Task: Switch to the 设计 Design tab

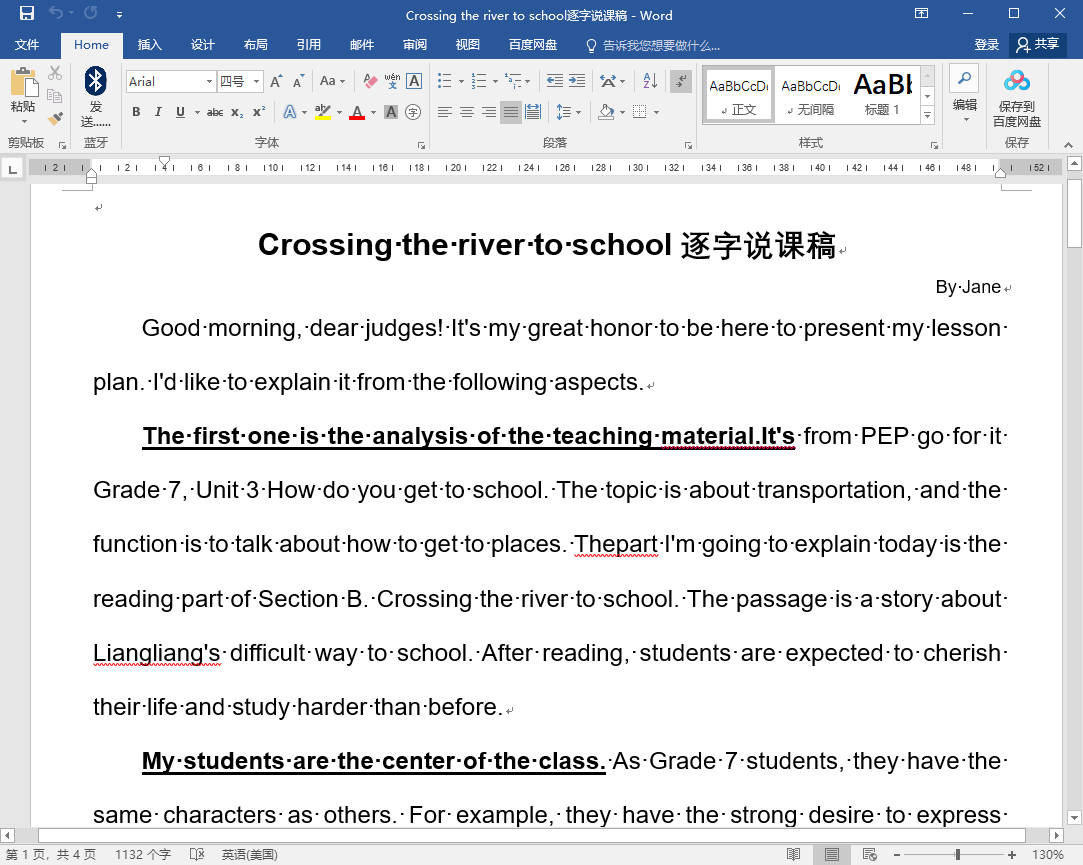Action: 202,45
